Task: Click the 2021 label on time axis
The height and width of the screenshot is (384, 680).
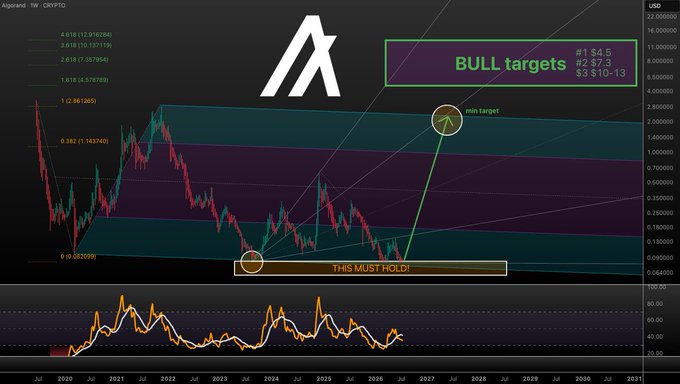Action: [x=116, y=379]
